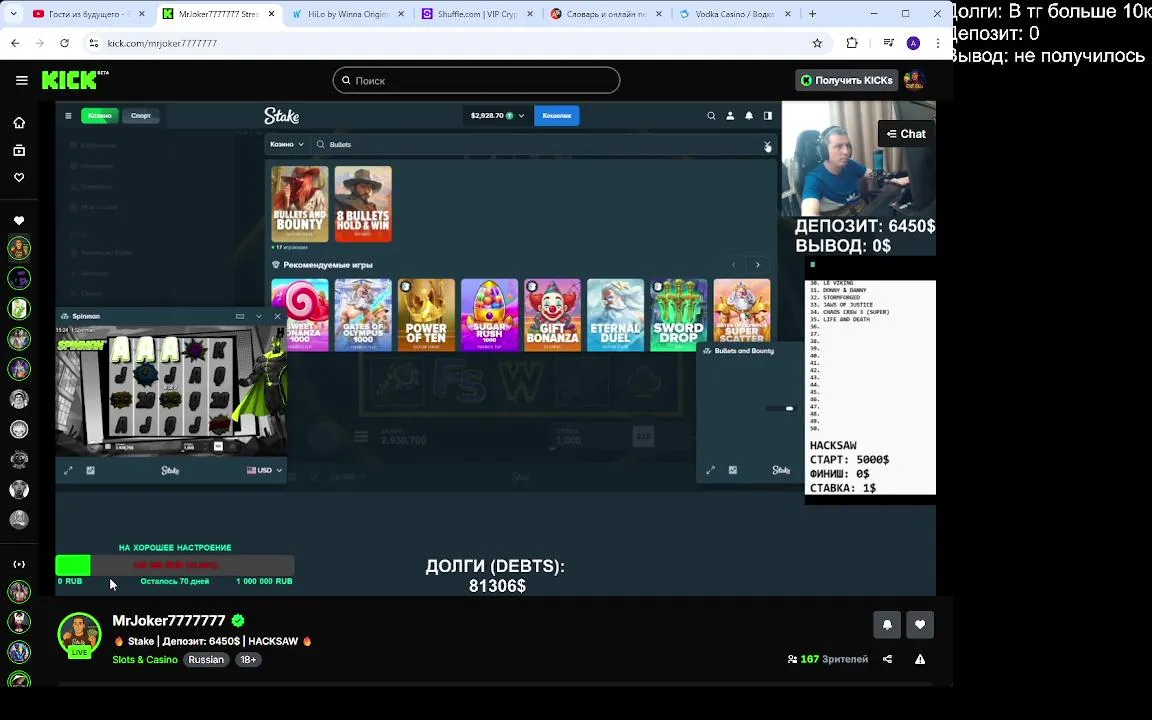The width and height of the screenshot is (1152, 720).
Task: Click recommended channels broadcast icon in sidebar
Action: click(x=19, y=564)
